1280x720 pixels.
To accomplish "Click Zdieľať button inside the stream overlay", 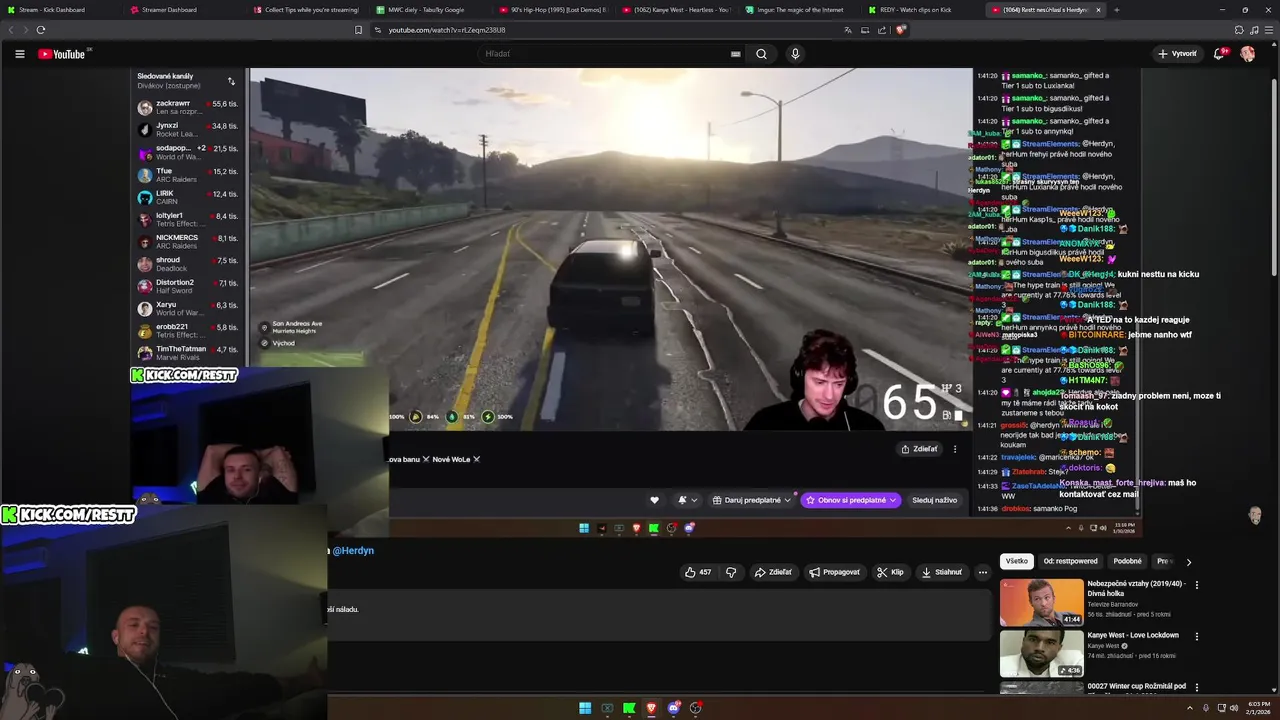I will tap(919, 449).
